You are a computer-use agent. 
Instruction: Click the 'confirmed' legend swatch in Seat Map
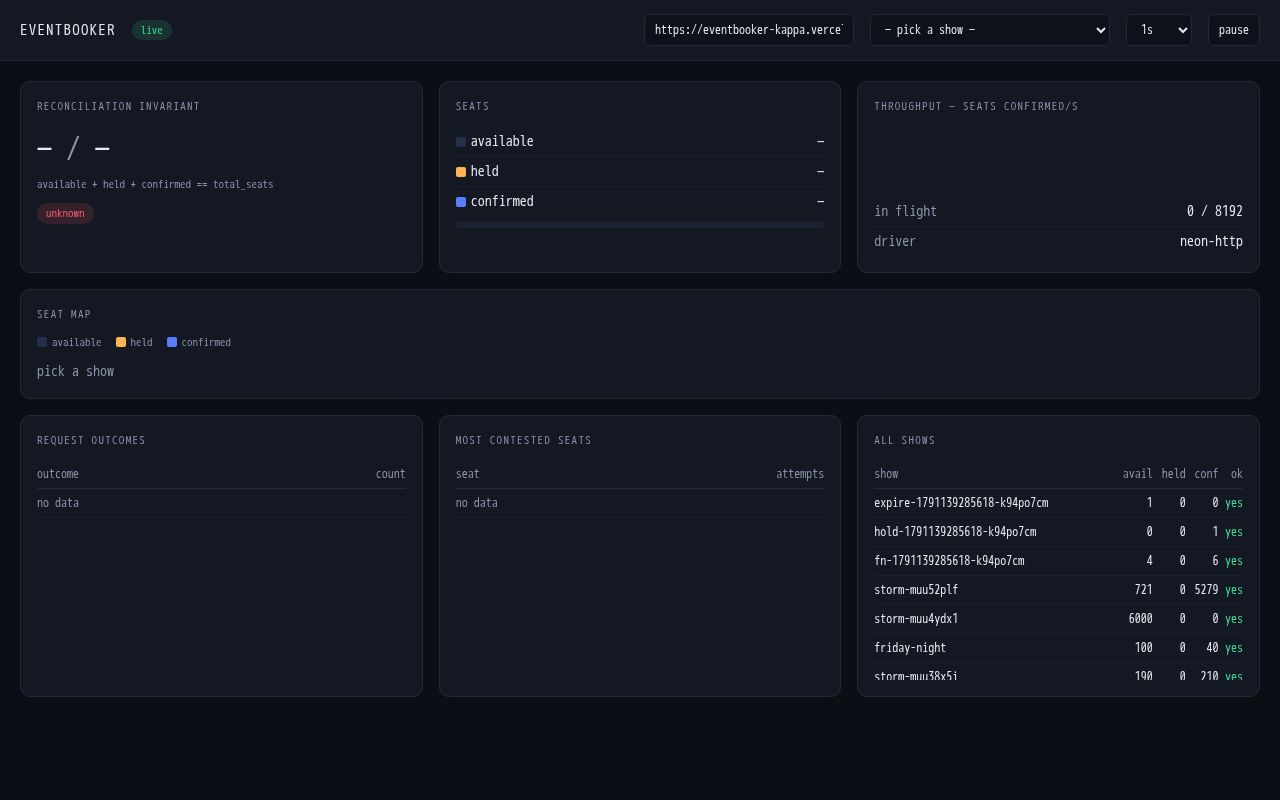(x=172, y=342)
